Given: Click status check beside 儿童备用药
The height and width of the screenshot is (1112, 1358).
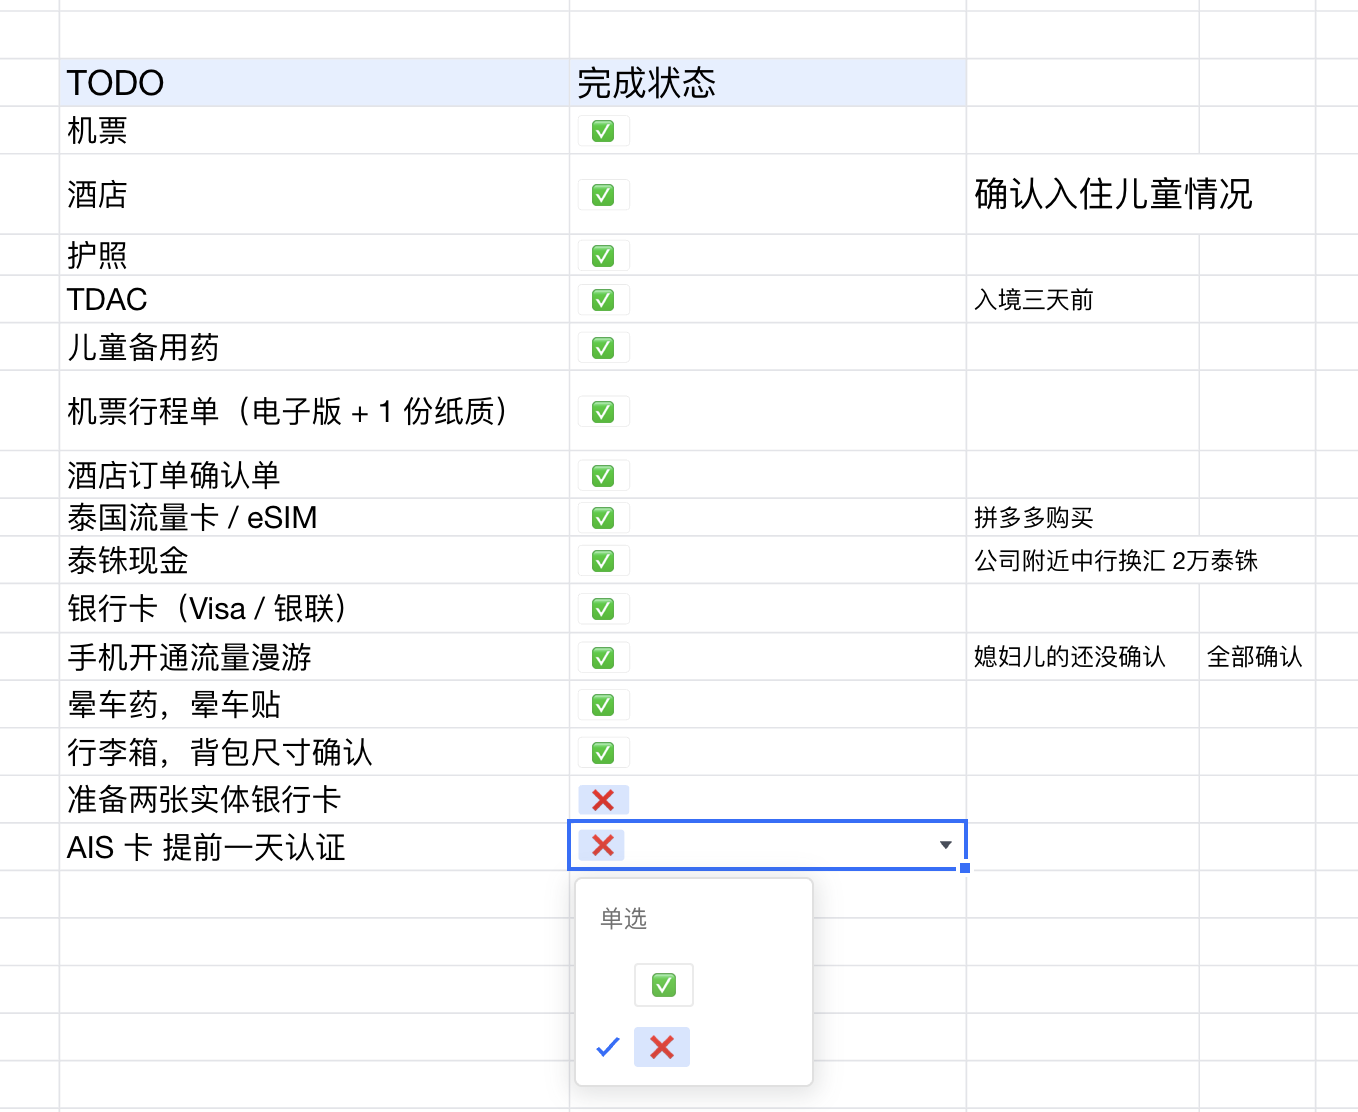Looking at the screenshot, I should pos(603,348).
